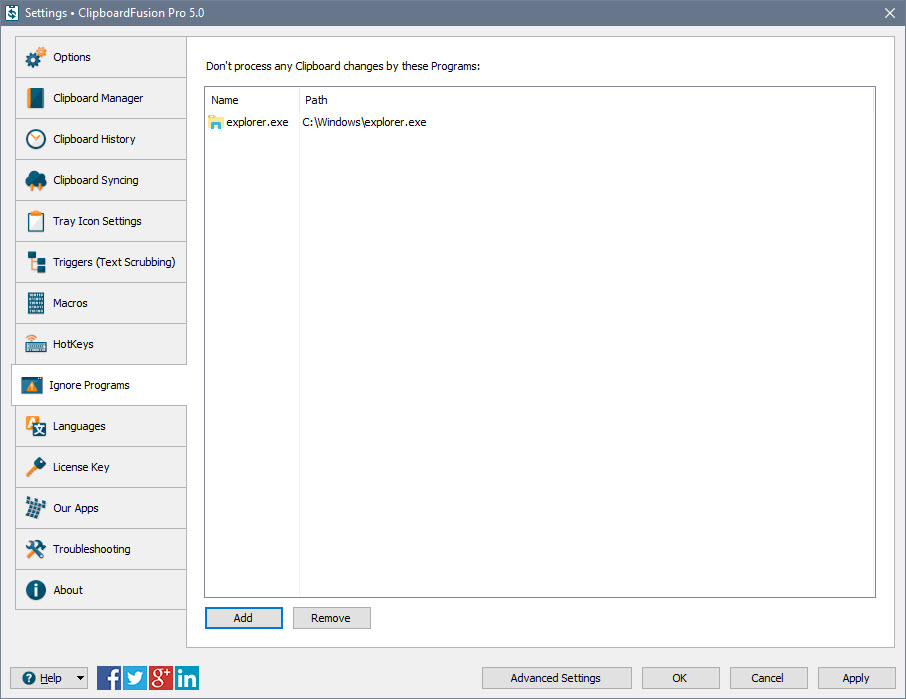Open the LinkedIn social link icon
The height and width of the screenshot is (699, 906).
click(187, 678)
